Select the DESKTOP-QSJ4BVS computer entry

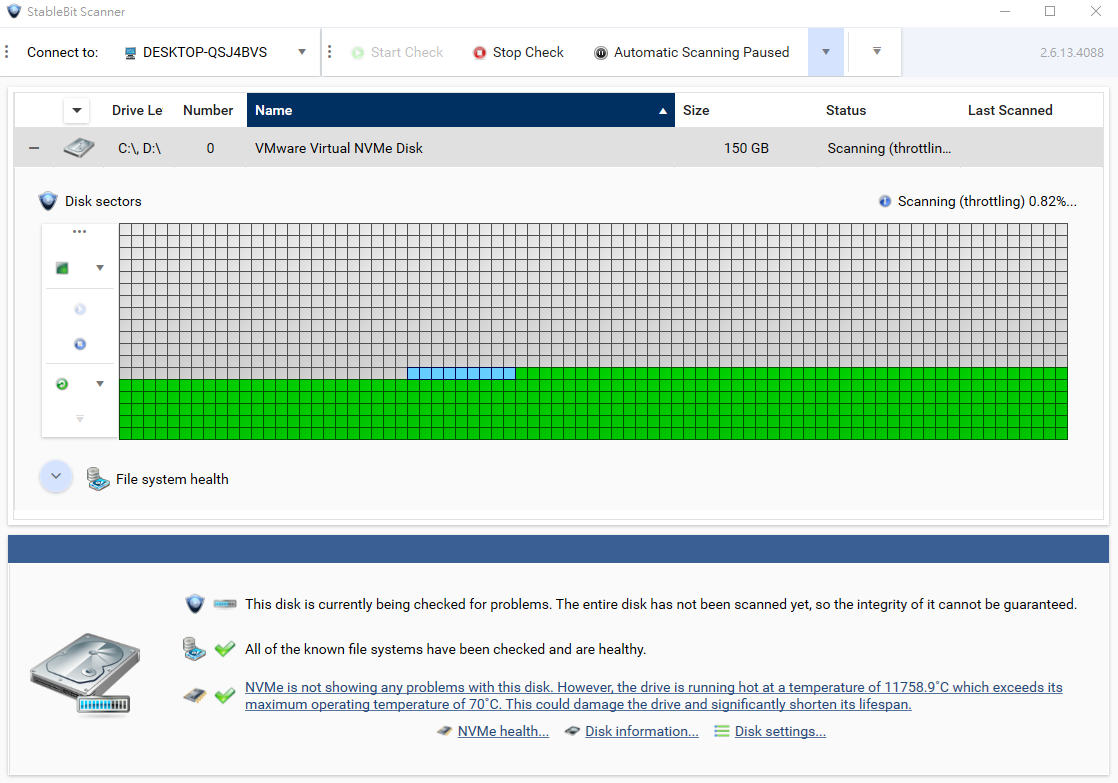click(x=205, y=52)
